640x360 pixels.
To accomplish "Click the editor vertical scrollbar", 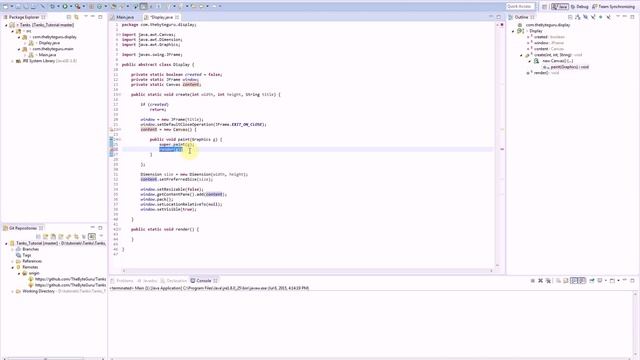I will [x=497, y=145].
